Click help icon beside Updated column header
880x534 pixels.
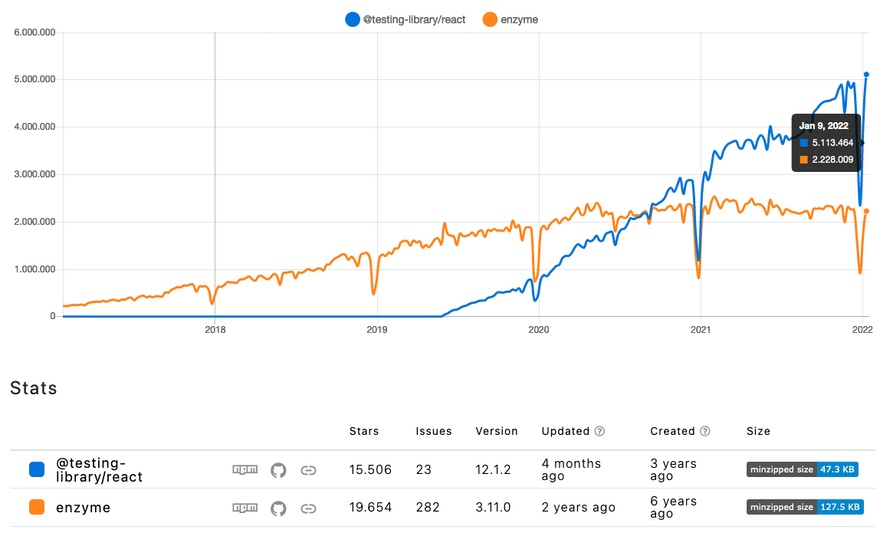(600, 432)
